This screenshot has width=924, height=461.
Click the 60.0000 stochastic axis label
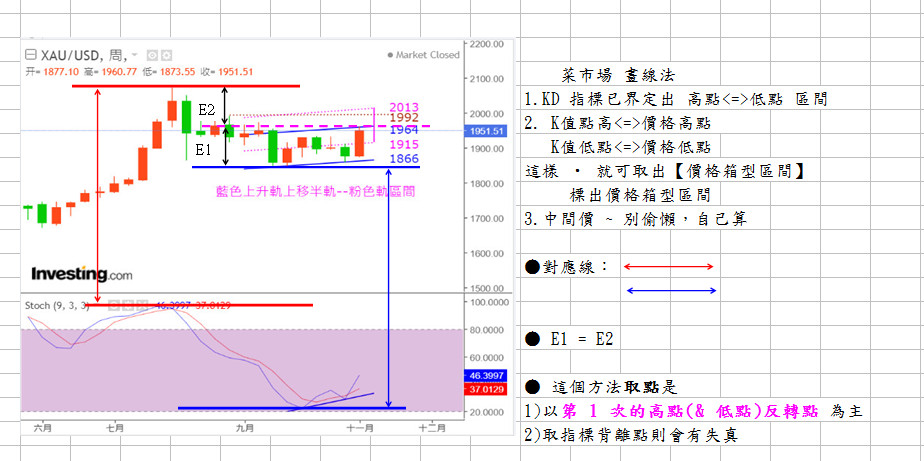pos(487,357)
